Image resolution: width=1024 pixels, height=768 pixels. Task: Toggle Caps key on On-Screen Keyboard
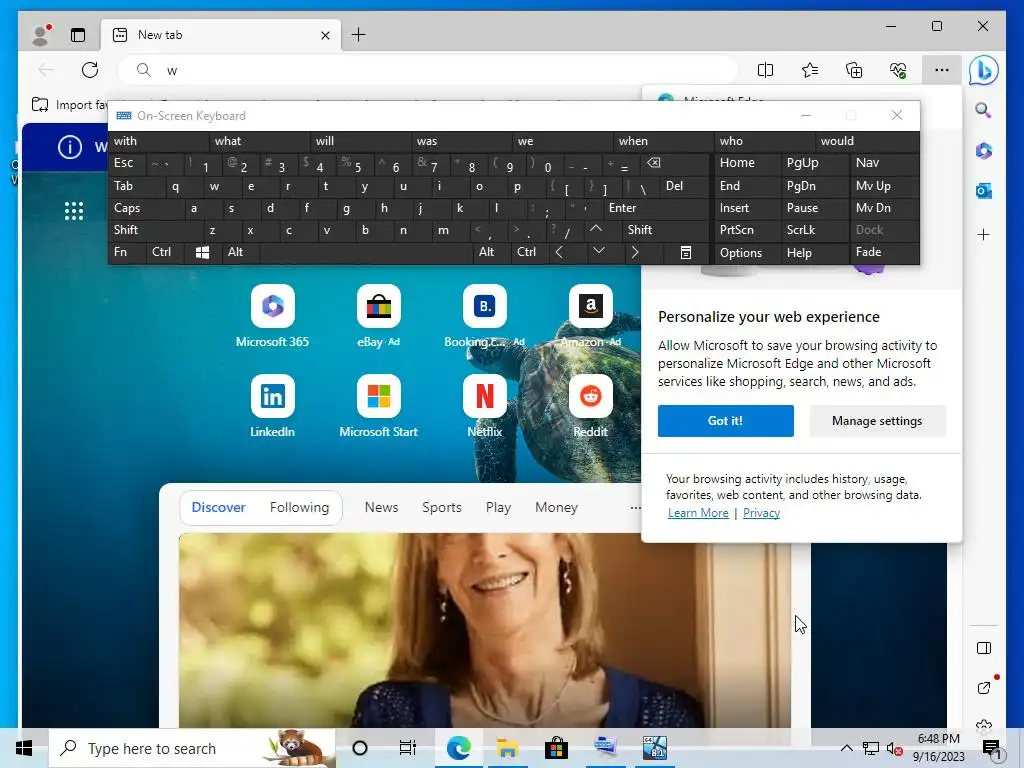pyautogui.click(x=146, y=208)
